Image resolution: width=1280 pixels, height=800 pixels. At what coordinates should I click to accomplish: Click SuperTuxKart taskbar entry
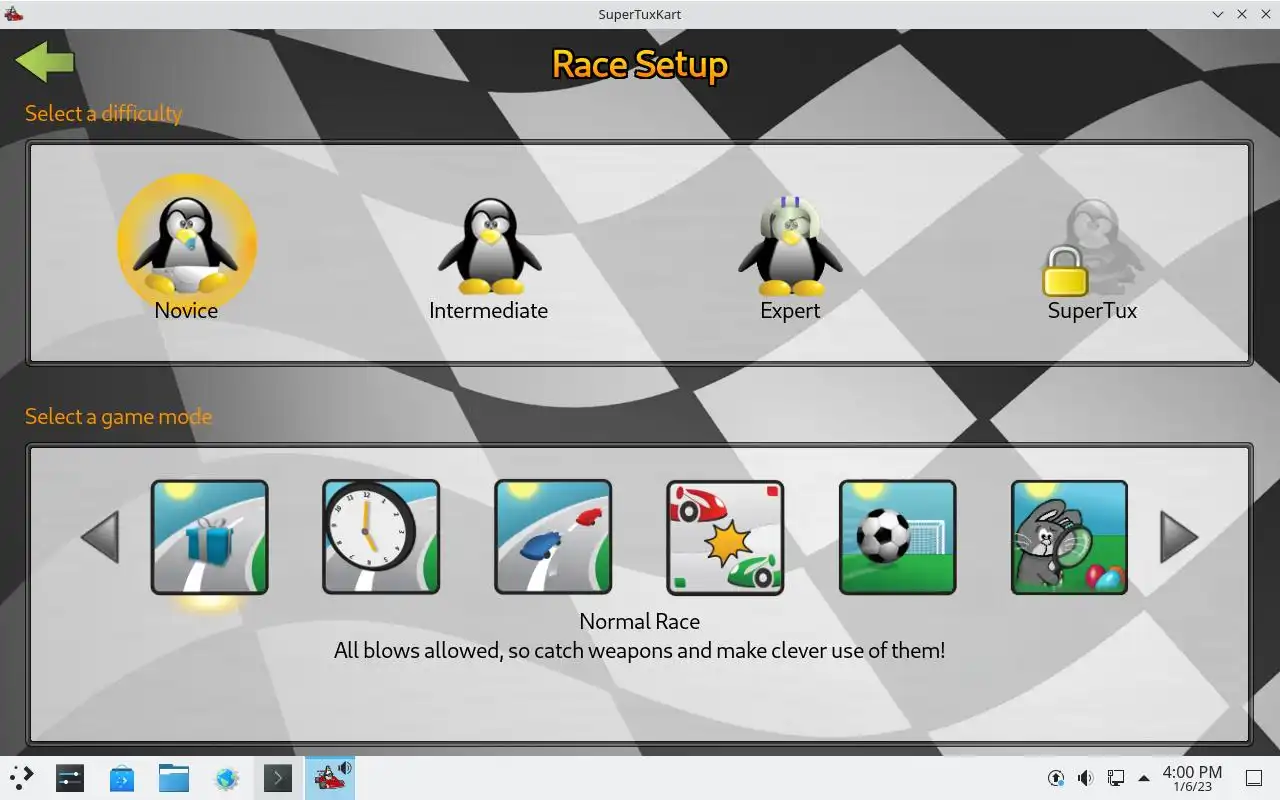coord(330,778)
